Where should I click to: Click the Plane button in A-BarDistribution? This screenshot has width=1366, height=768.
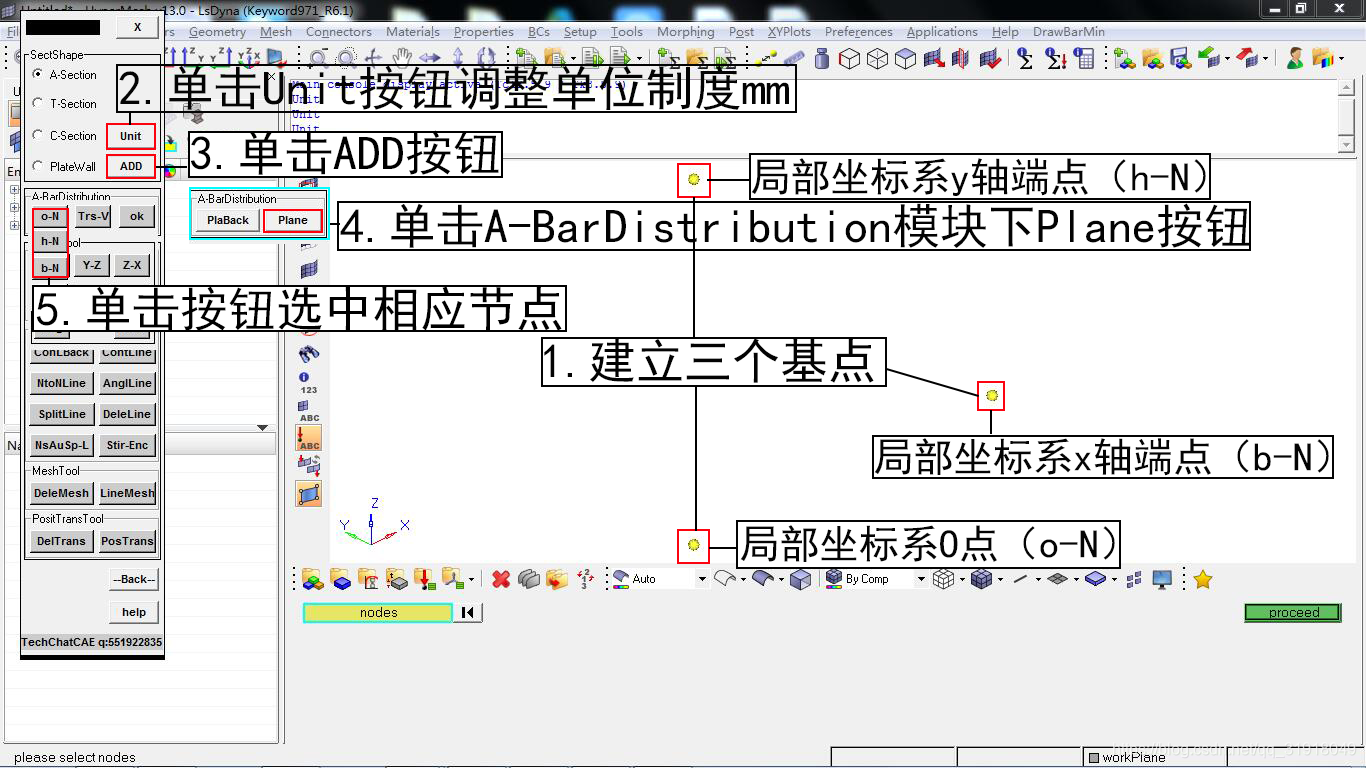293,220
